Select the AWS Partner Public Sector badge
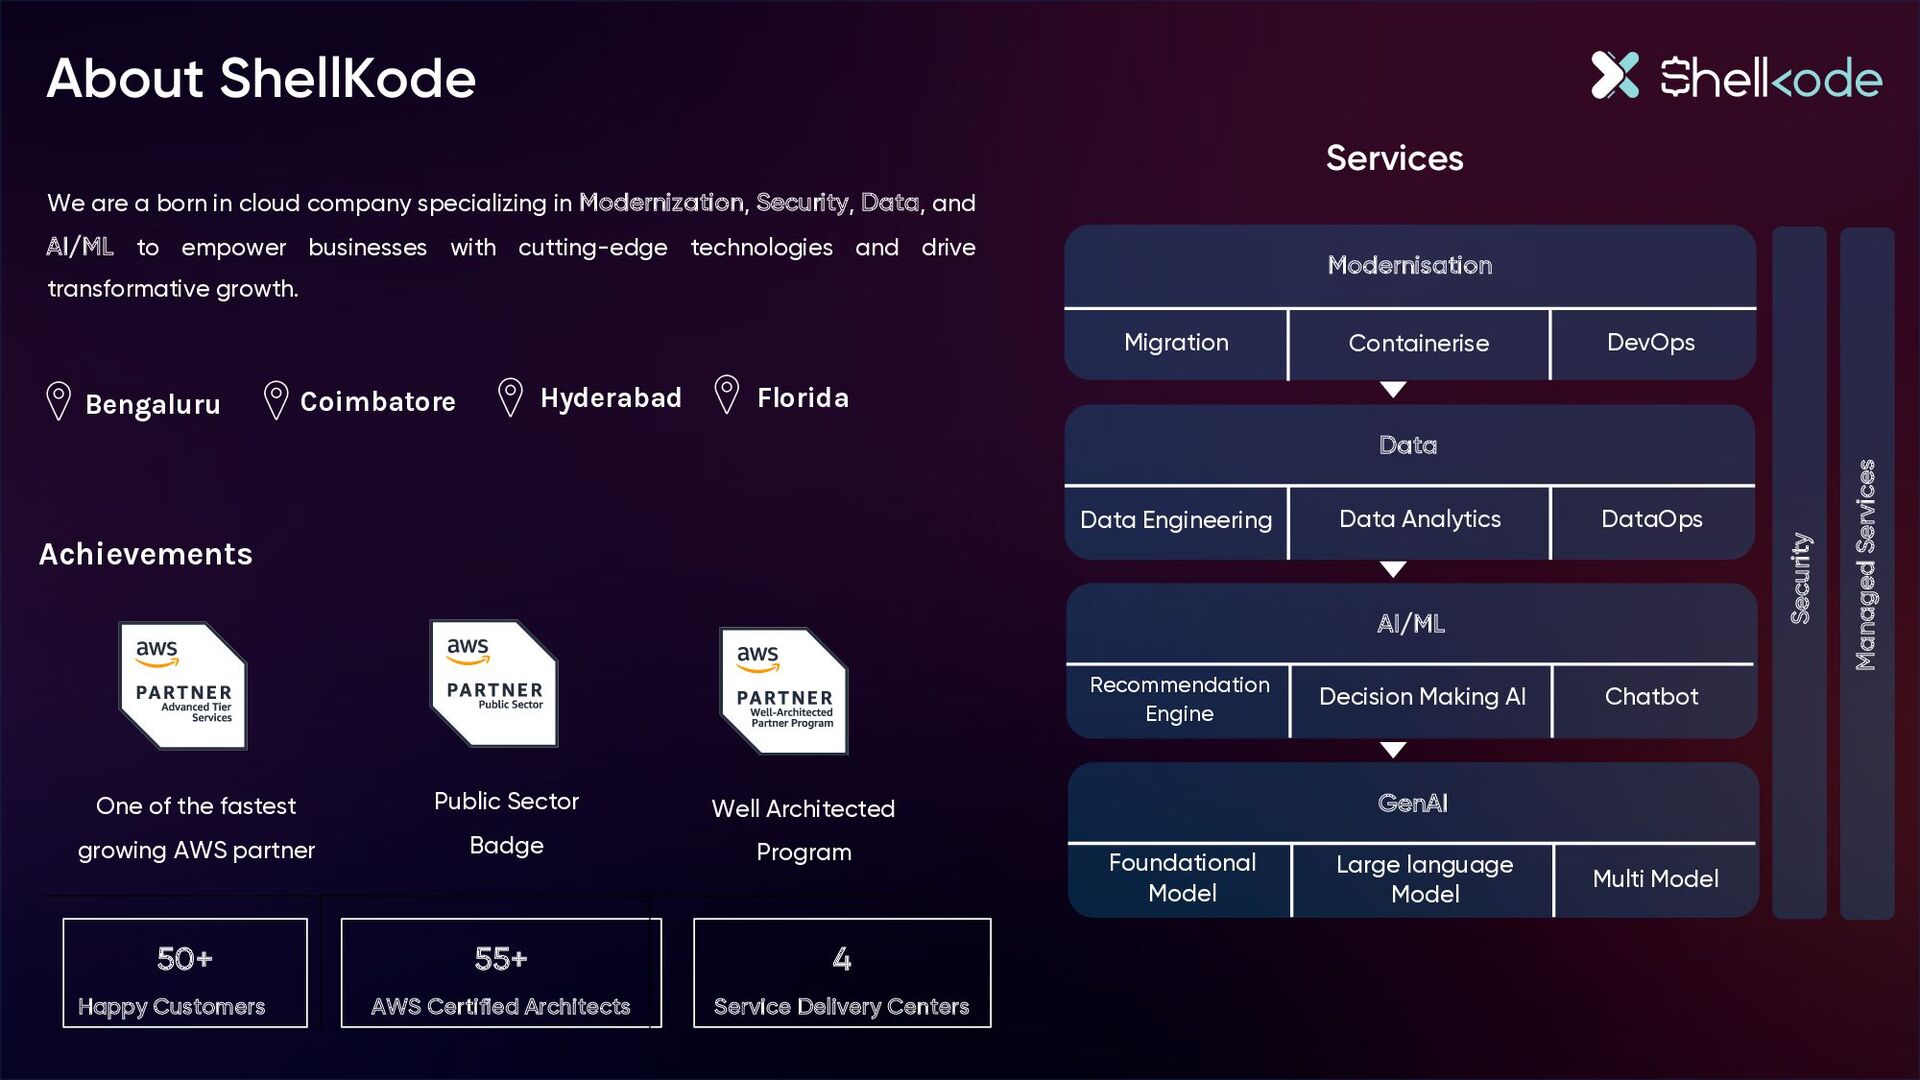1920x1080 pixels. (494, 683)
